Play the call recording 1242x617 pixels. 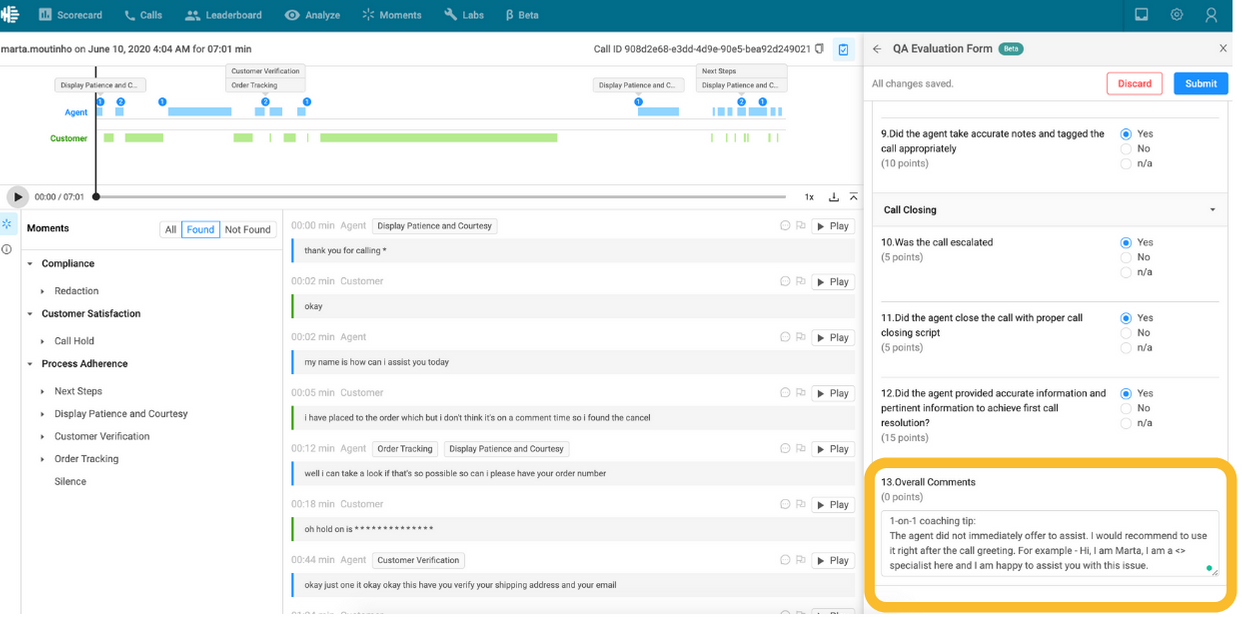(x=17, y=197)
